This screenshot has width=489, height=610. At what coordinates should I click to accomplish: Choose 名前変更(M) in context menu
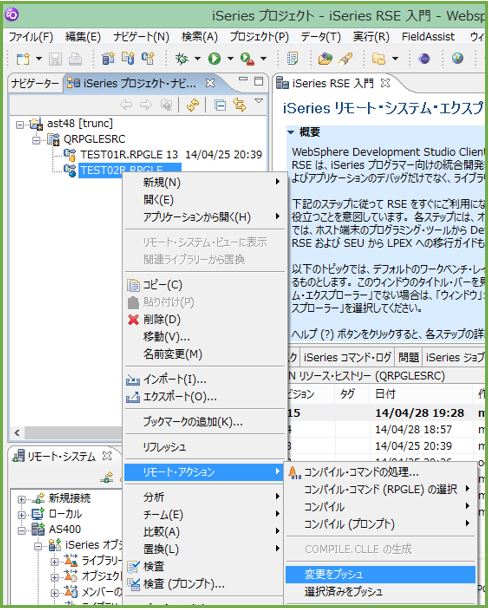tap(204, 354)
